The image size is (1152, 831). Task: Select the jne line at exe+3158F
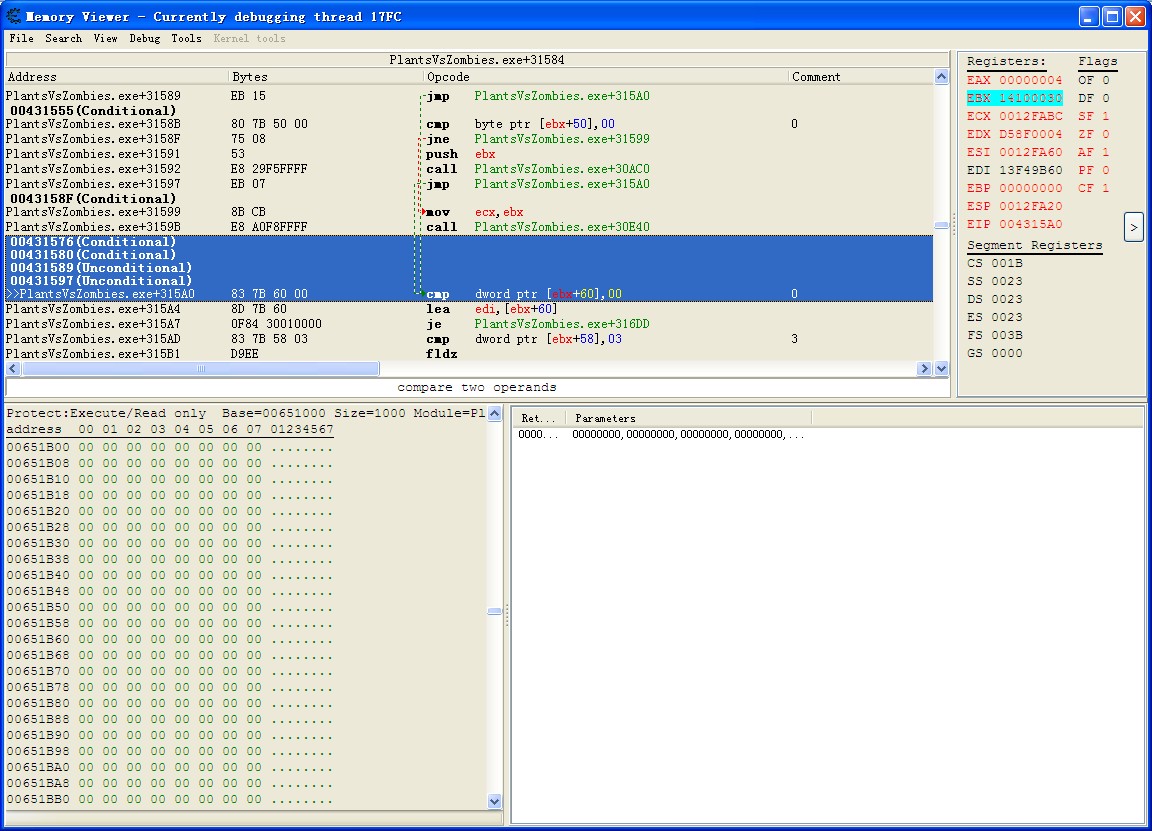[469, 139]
